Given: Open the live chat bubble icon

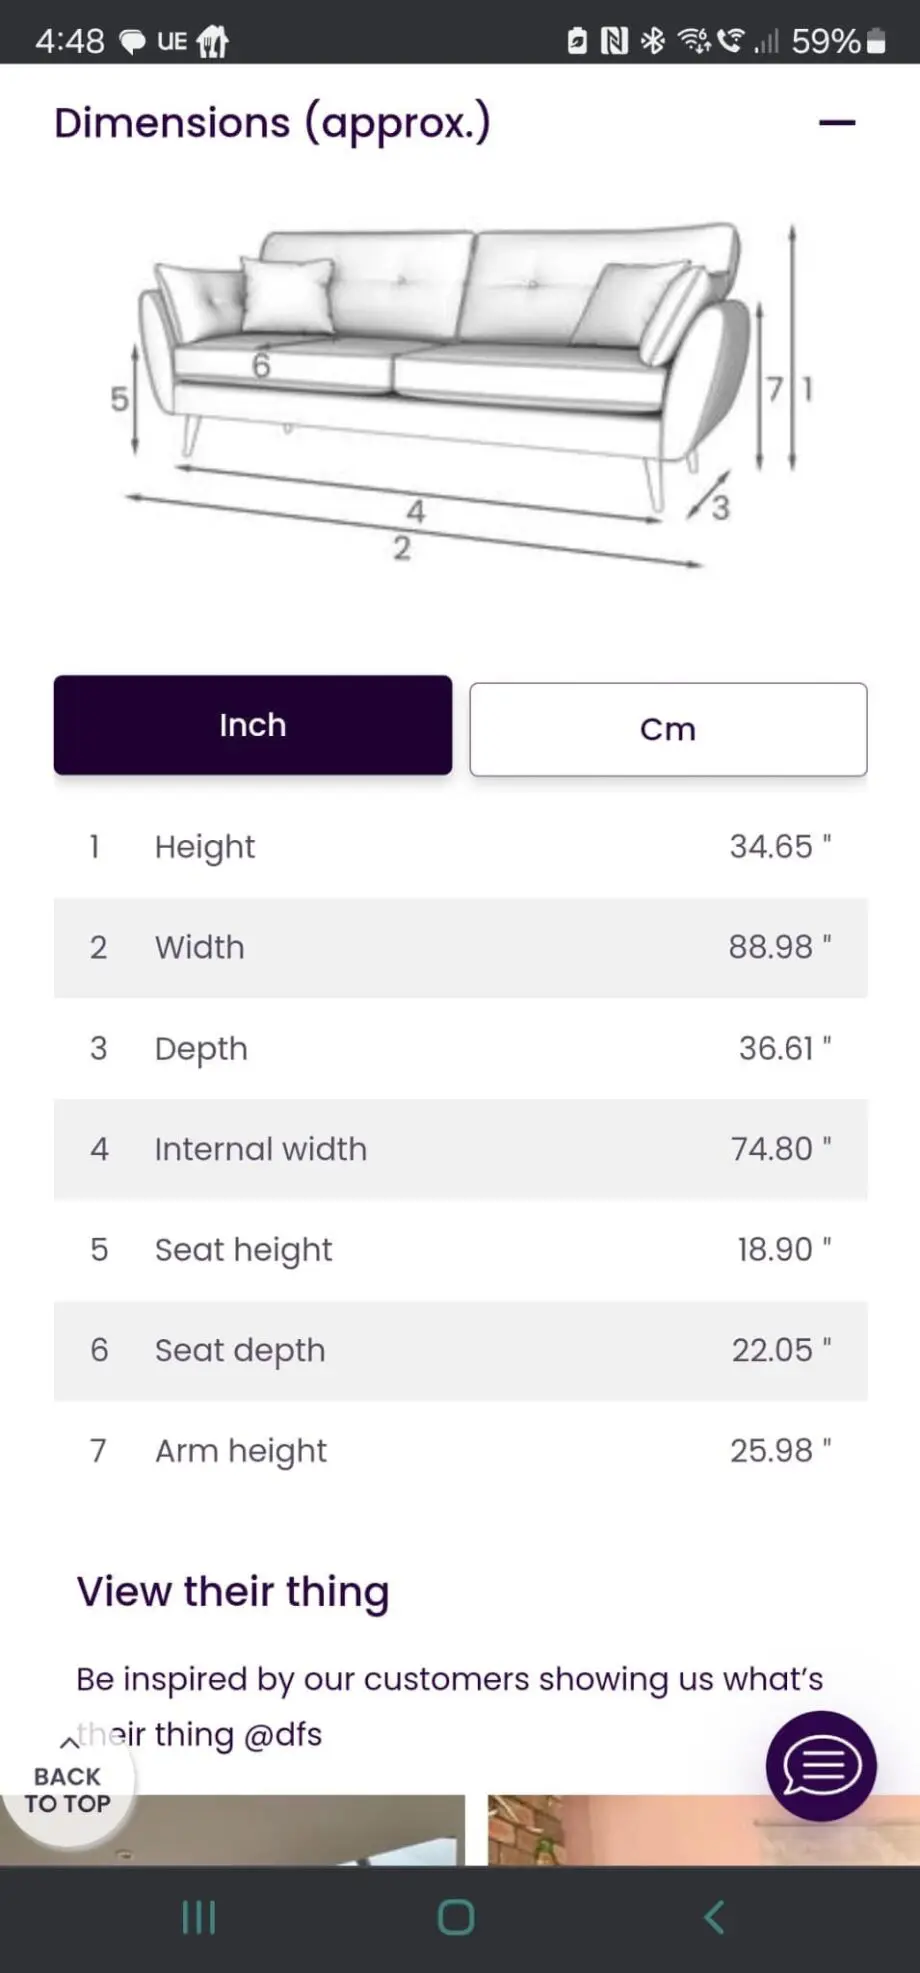Looking at the screenshot, I should 821,1765.
